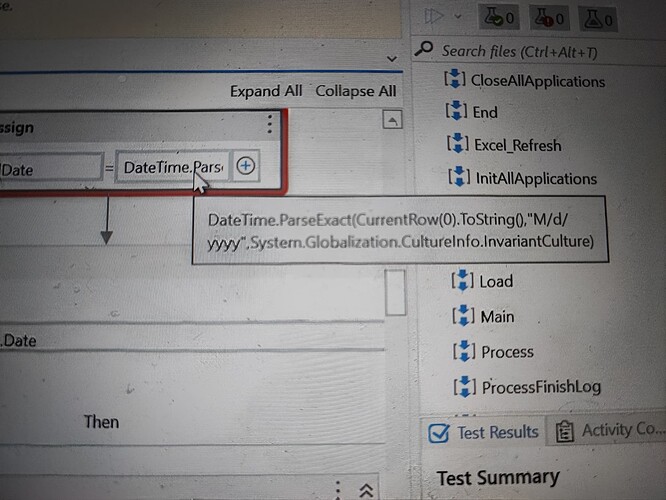Image resolution: width=666 pixels, height=500 pixels.
Task: Click the vertical scrollbar thumb in designer
Action: [395, 293]
